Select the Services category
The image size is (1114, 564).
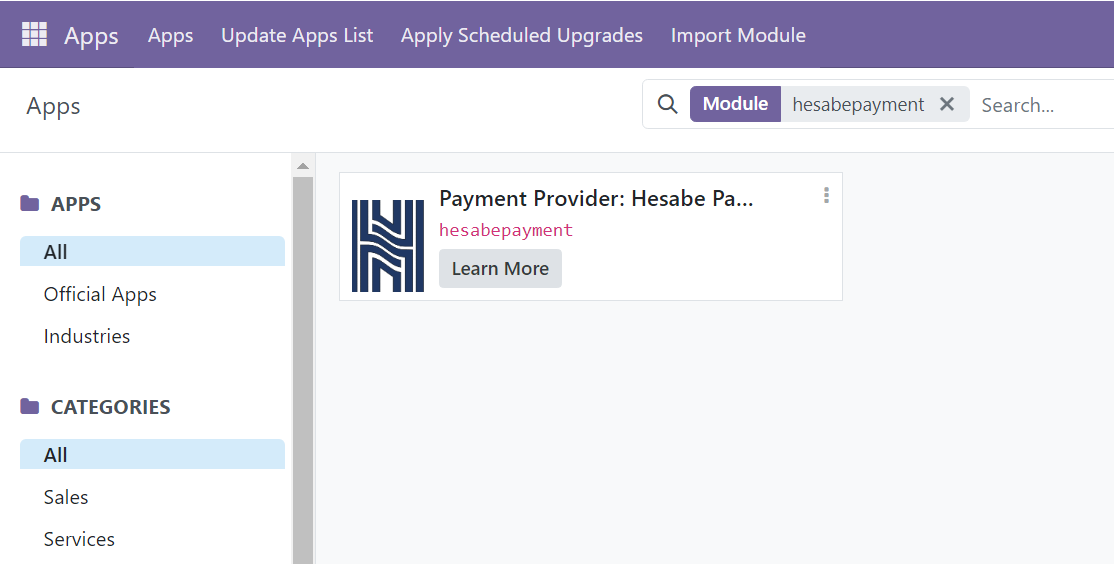click(79, 539)
